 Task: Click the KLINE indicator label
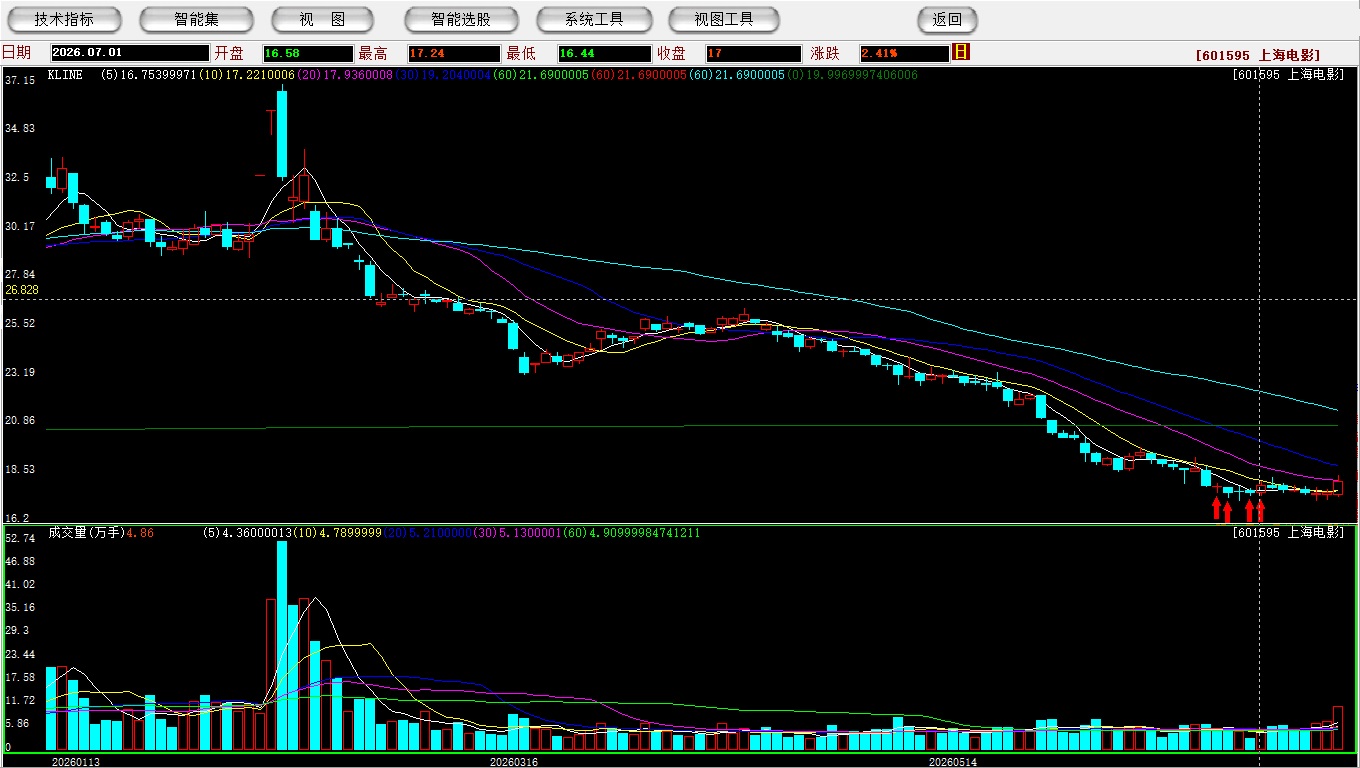click(65, 75)
